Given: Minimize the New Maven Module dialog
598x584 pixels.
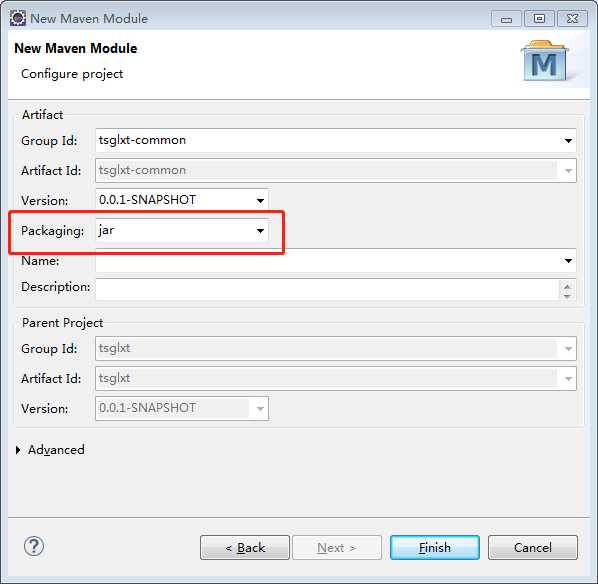Looking at the screenshot, I should point(506,19).
